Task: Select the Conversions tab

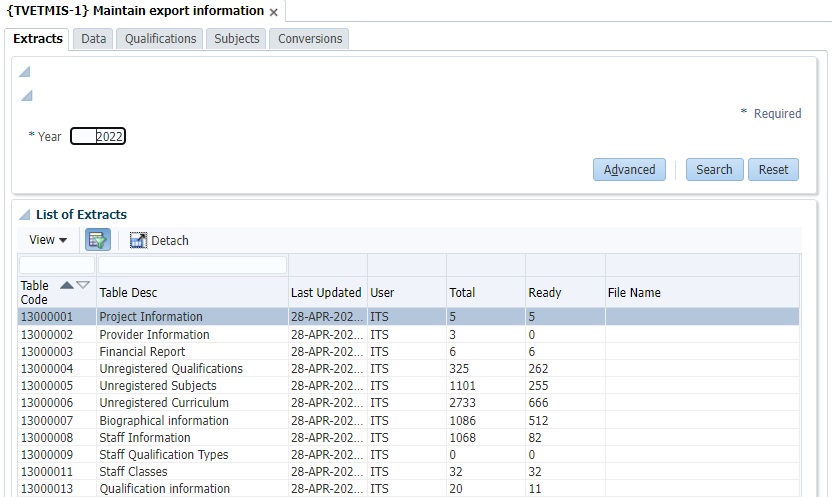Action: point(310,38)
